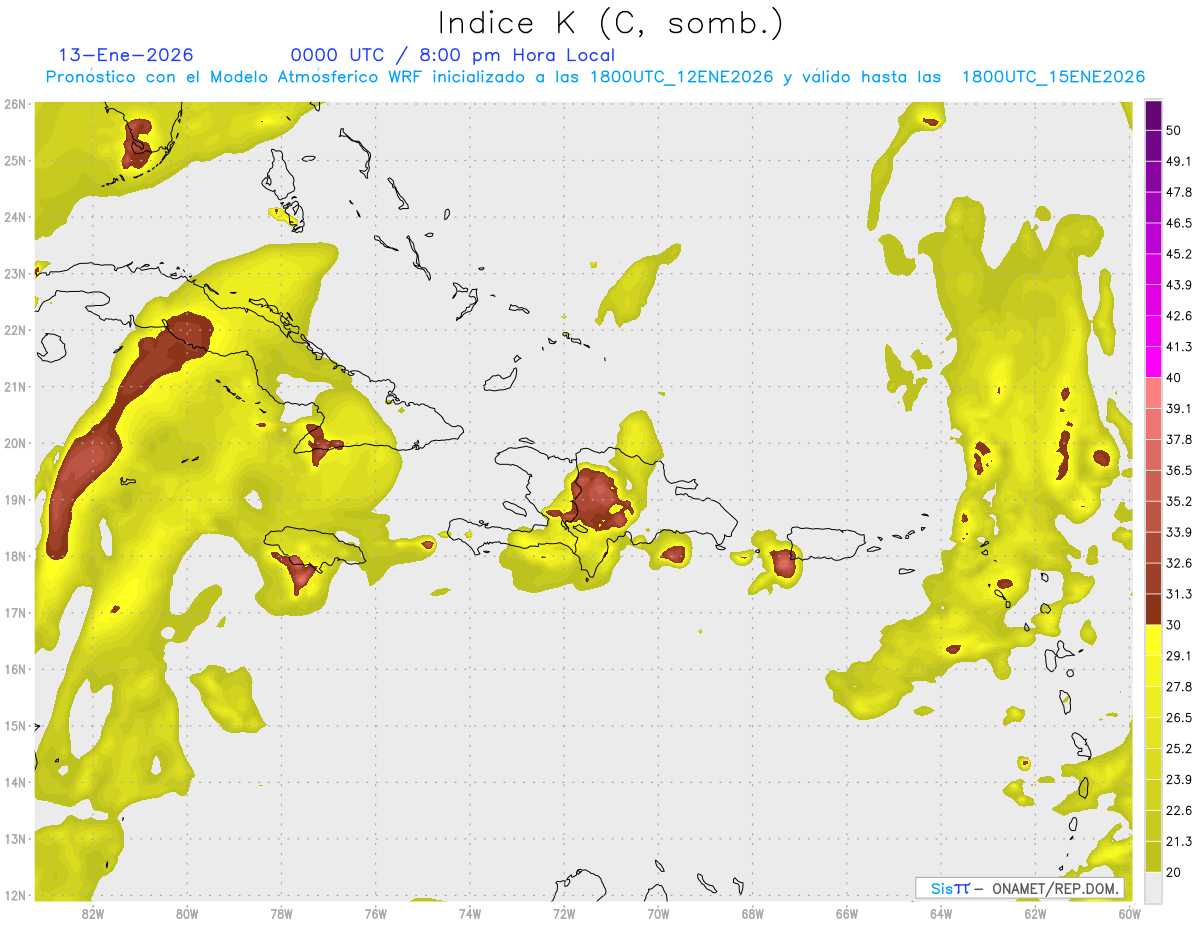Click longitude label "64W"

pyautogui.click(x=941, y=913)
